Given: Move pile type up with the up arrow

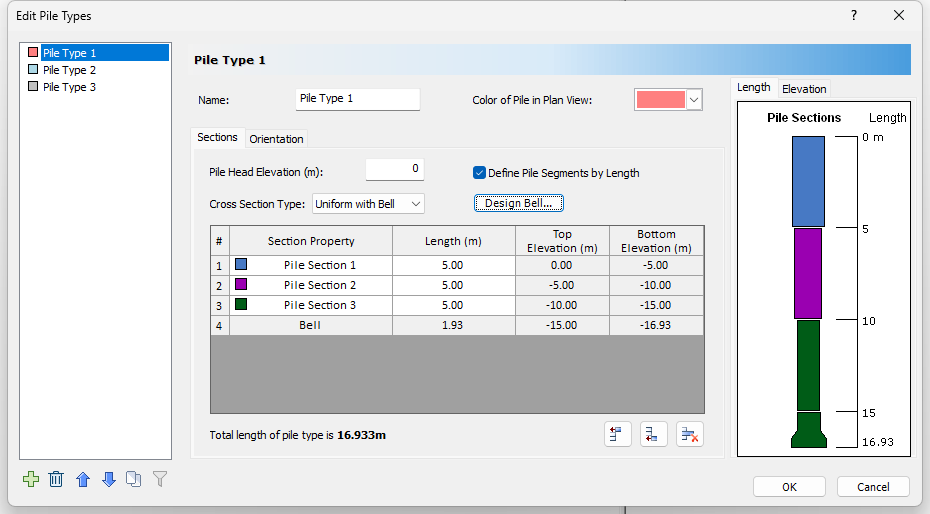Looking at the screenshot, I should coord(83,480).
